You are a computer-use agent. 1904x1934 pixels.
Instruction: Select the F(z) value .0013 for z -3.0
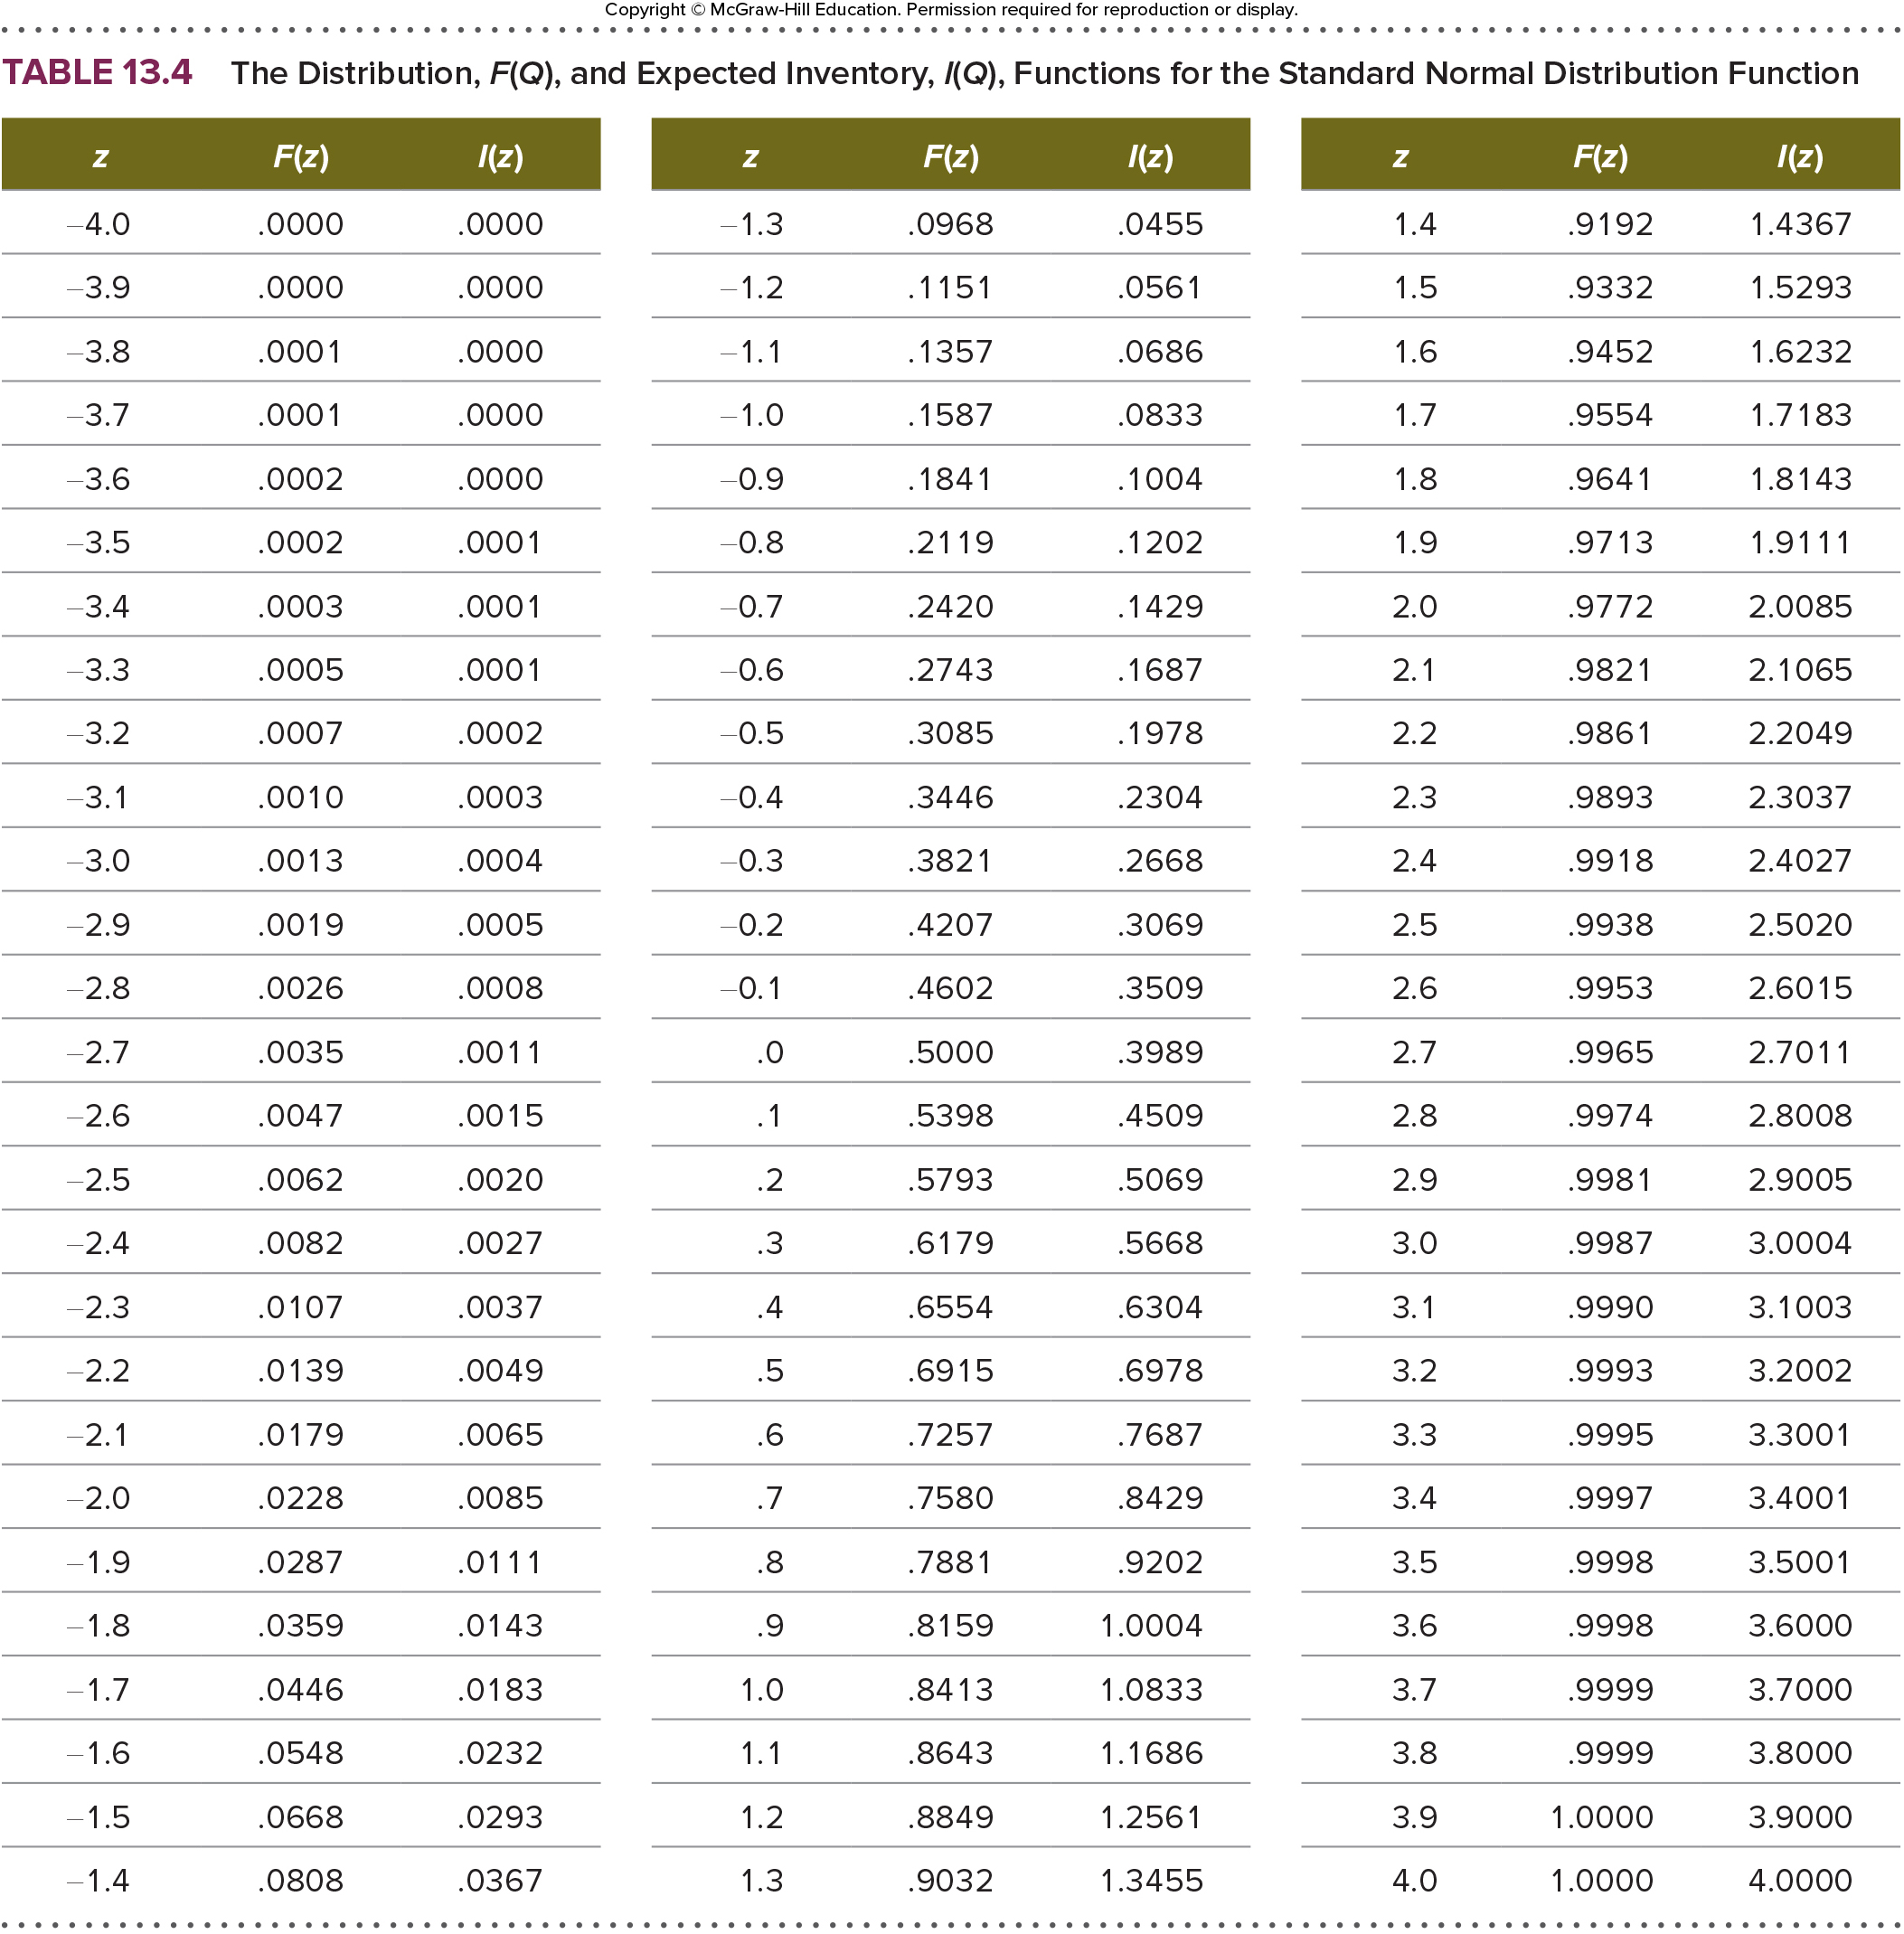click(x=300, y=861)
